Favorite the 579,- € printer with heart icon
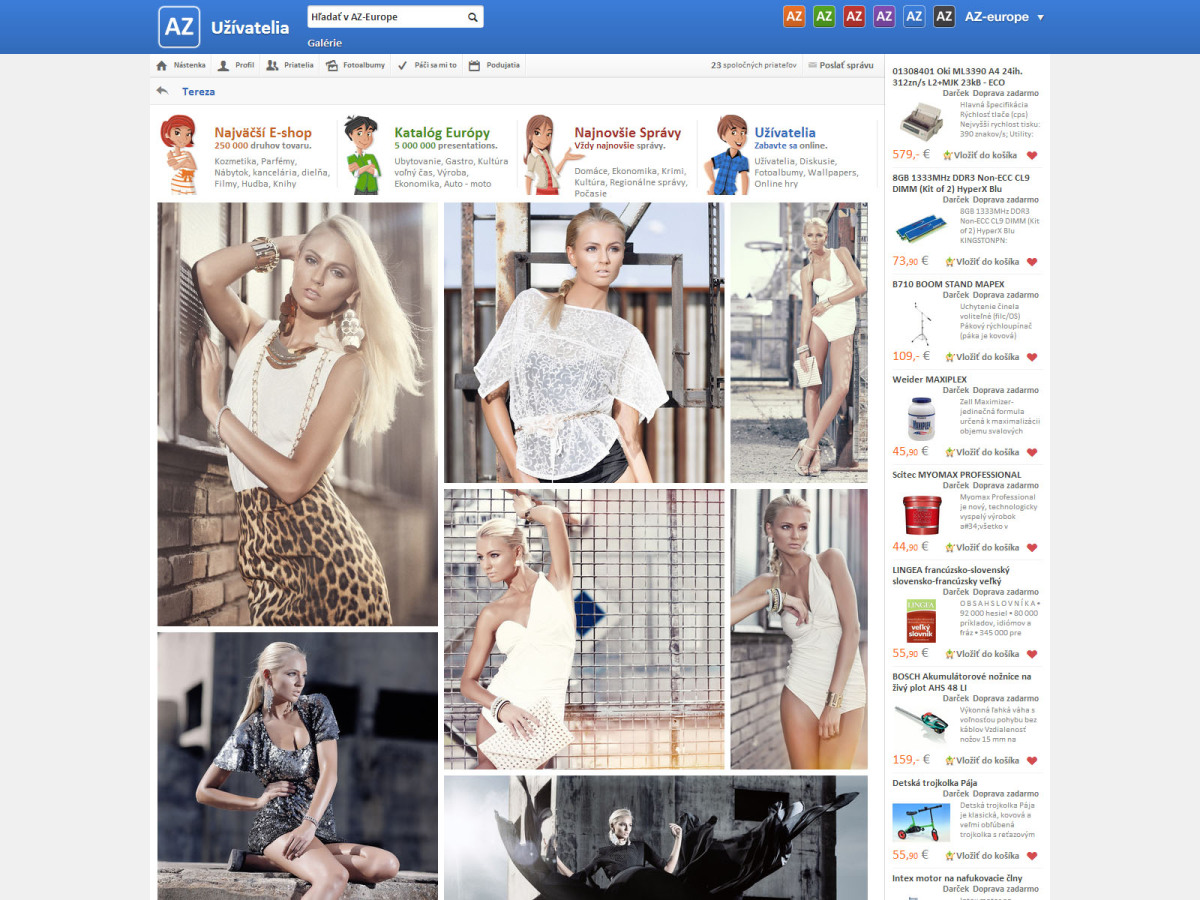The image size is (1200, 900). (x=1032, y=155)
